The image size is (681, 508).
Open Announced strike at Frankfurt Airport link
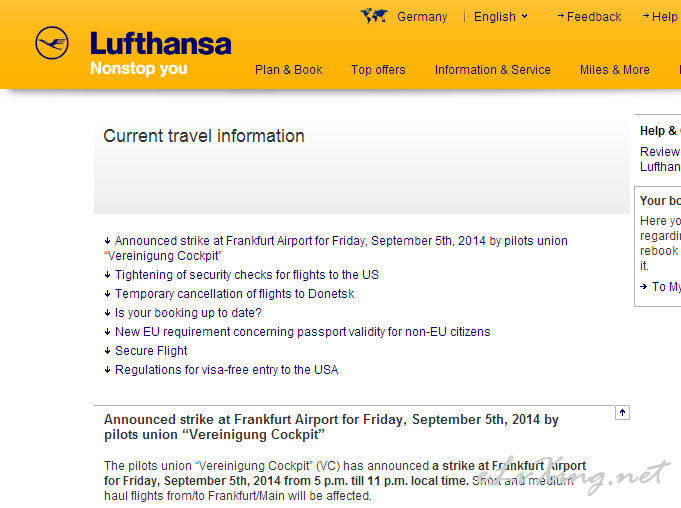pyautogui.click(x=336, y=248)
